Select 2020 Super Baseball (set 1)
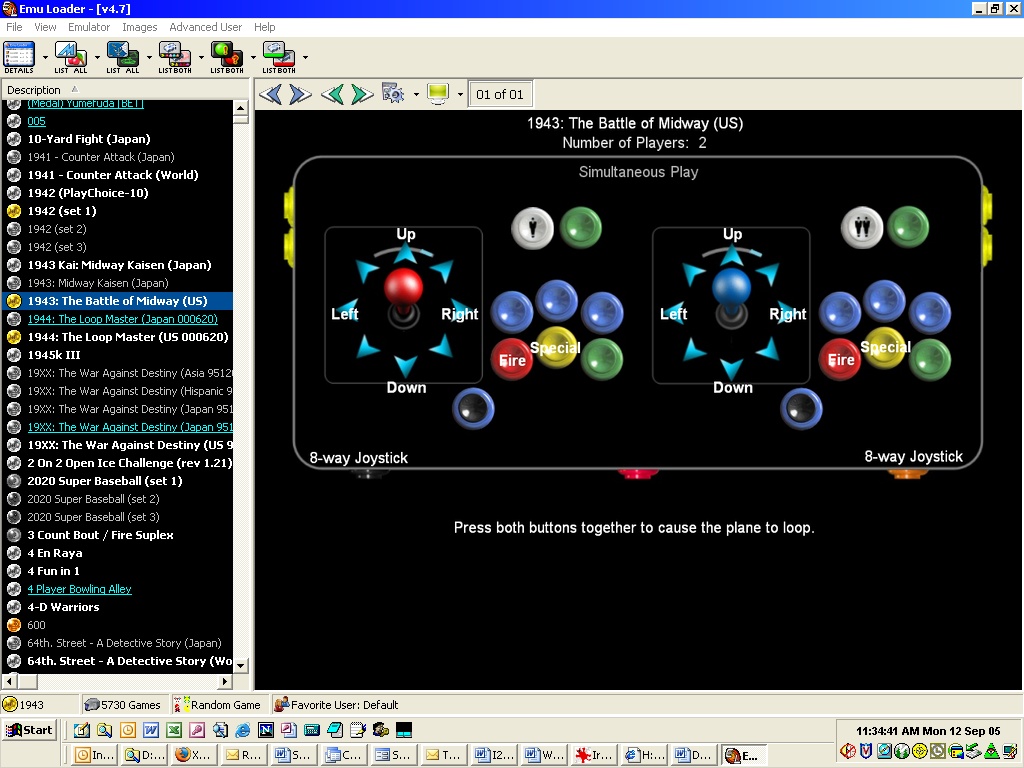This screenshot has width=1024, height=768. [104, 481]
